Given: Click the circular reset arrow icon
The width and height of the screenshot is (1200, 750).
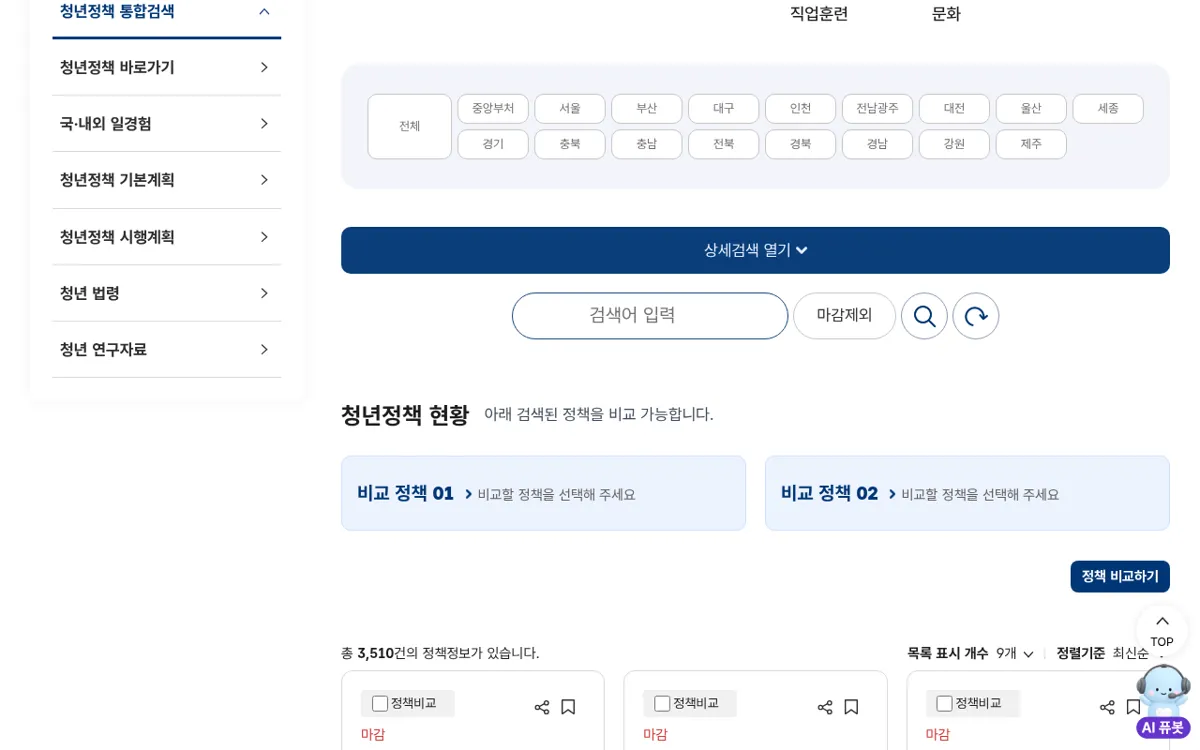Looking at the screenshot, I should [976, 316].
